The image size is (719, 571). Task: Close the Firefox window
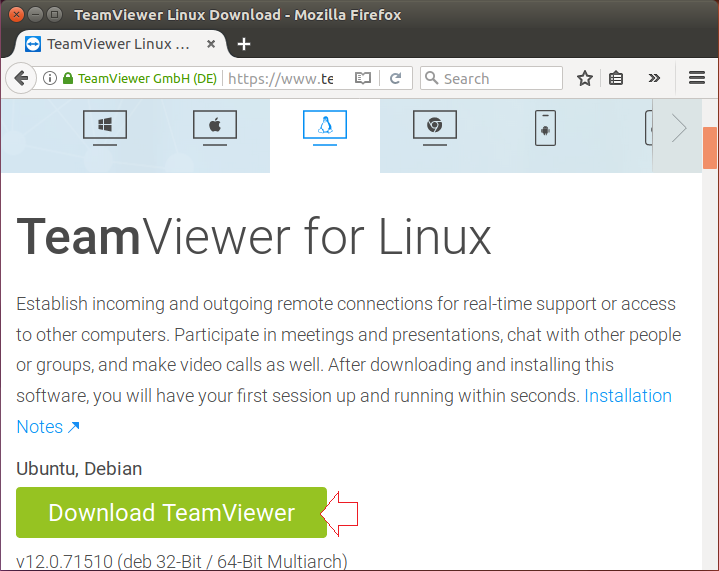tap(16, 15)
